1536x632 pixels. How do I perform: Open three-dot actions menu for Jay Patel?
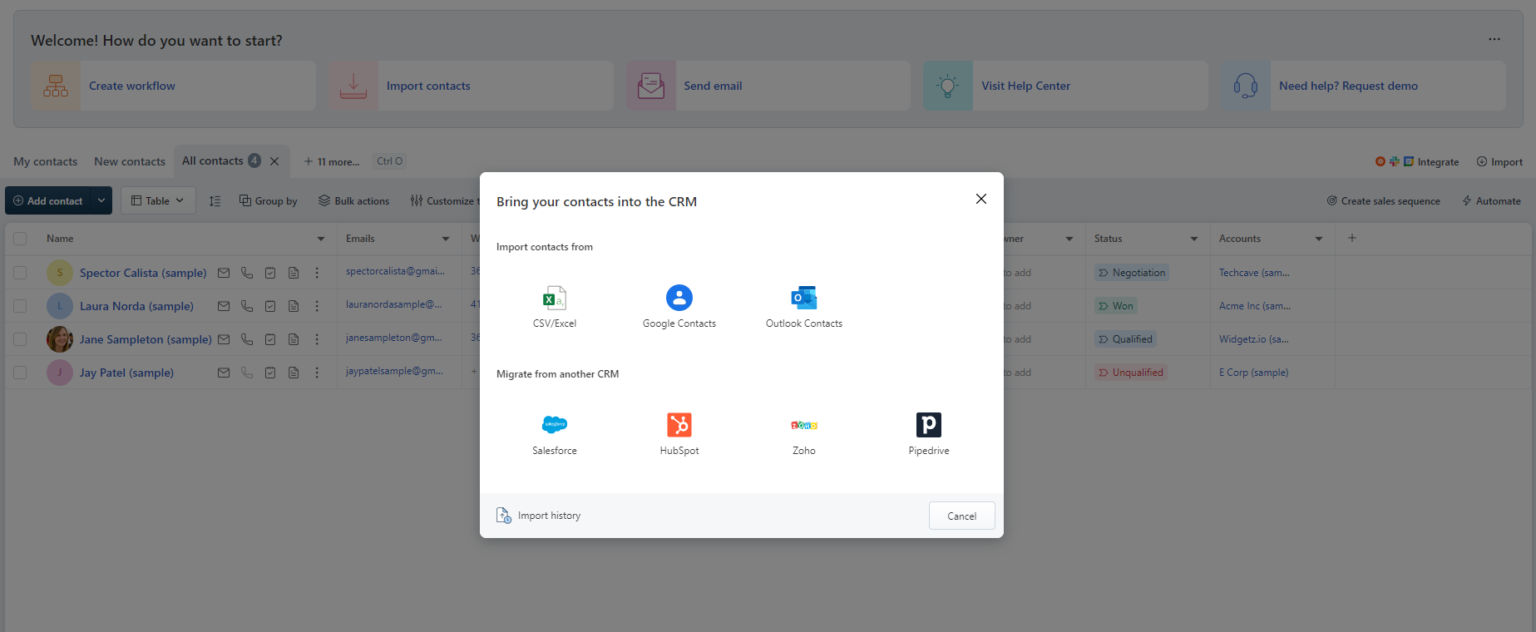317,372
